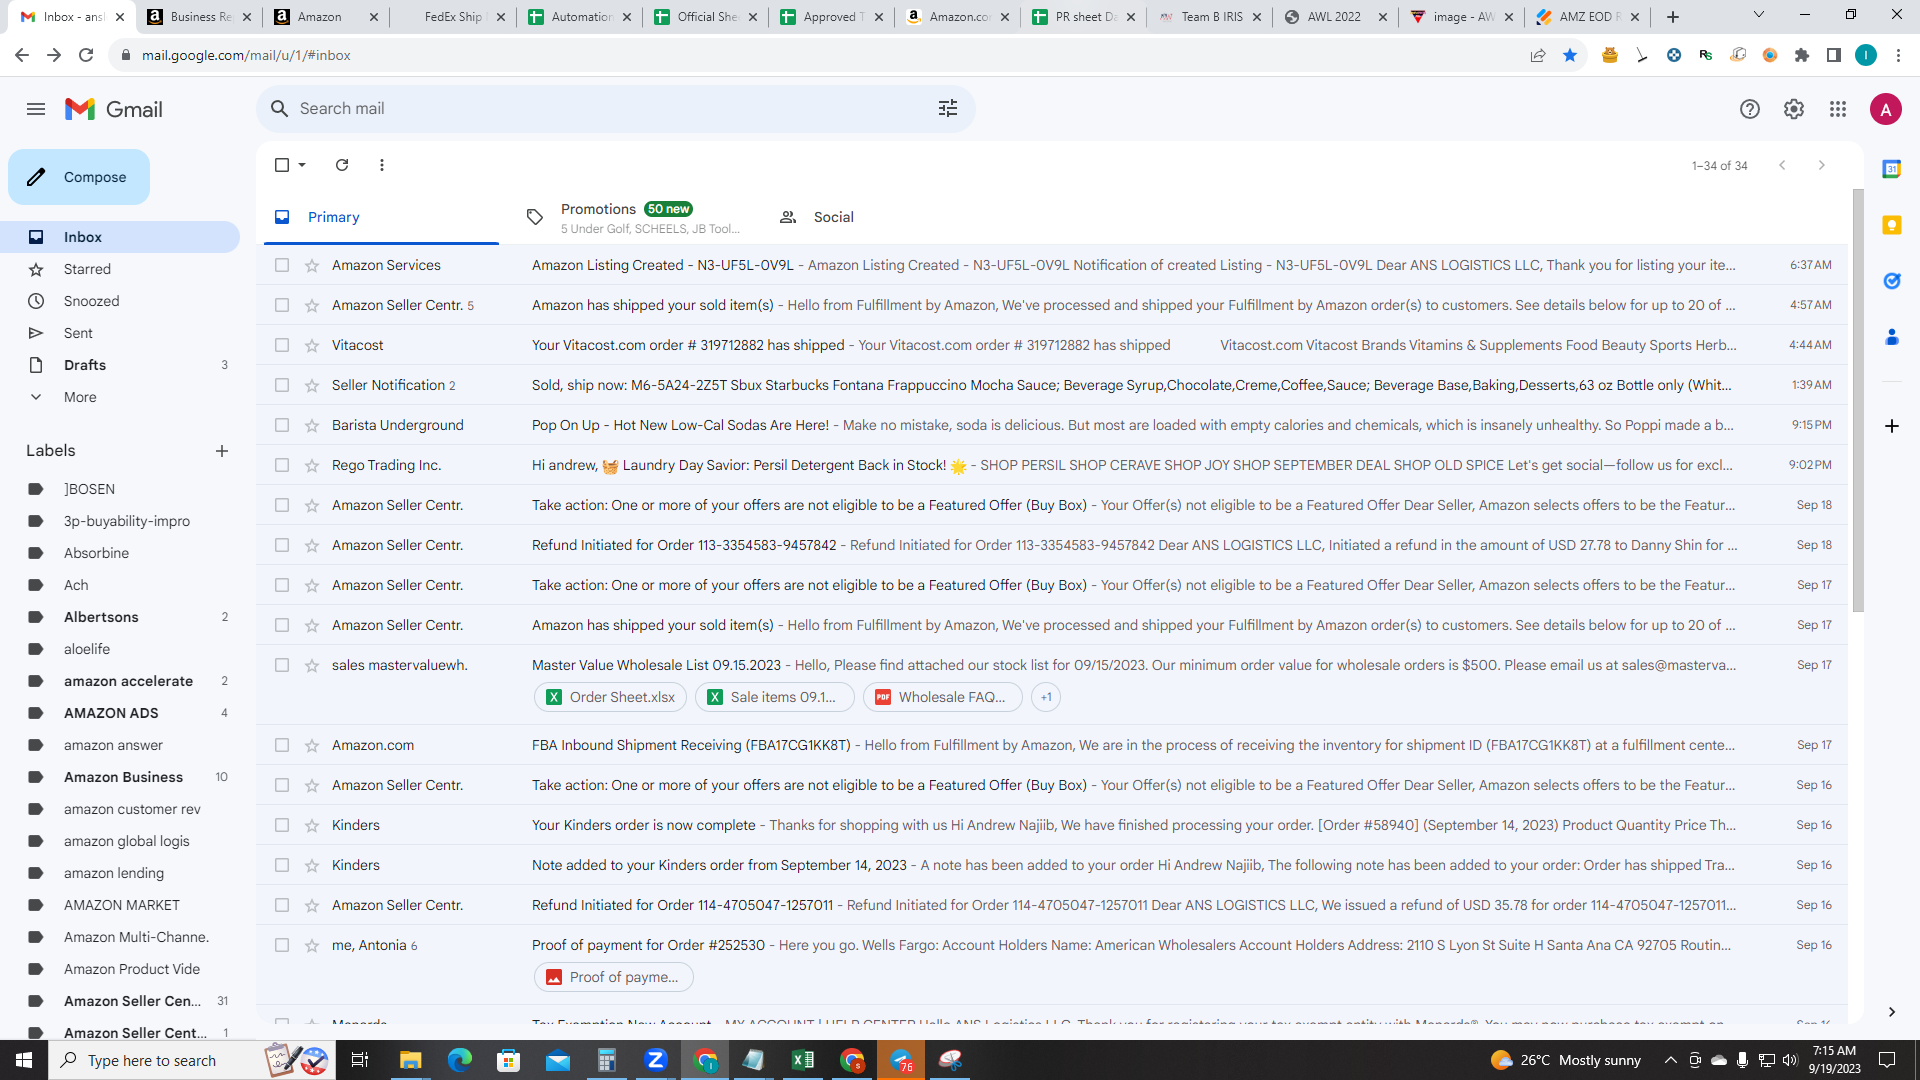Viewport: 1920px width, 1080px height.
Task: Star the Barista Underground email
Action: pyautogui.click(x=312, y=425)
